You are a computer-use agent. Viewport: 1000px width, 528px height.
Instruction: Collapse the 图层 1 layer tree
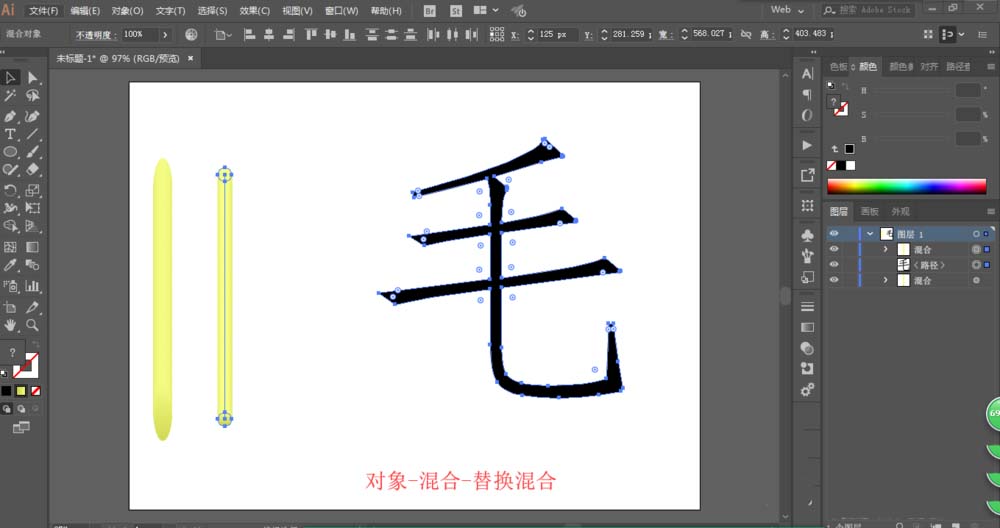pyautogui.click(x=870, y=234)
